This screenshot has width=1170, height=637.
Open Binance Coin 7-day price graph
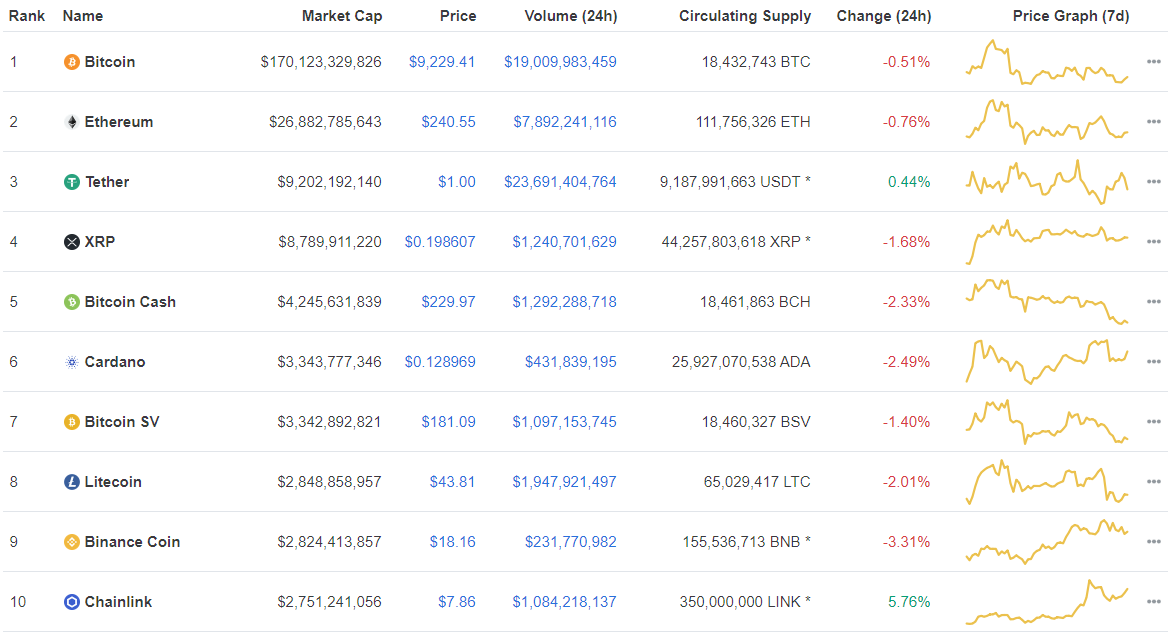pos(1047,542)
